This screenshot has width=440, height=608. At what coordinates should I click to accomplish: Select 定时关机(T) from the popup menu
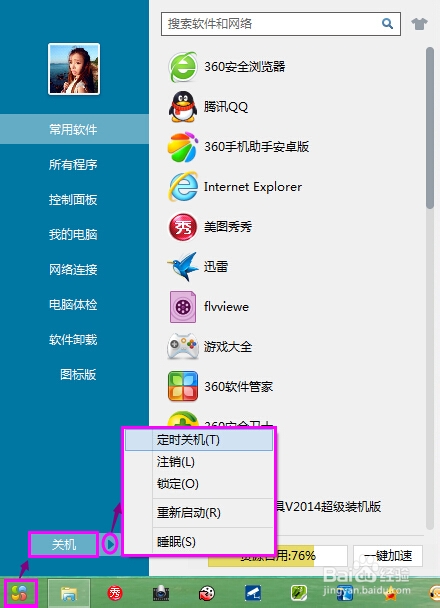click(198, 440)
